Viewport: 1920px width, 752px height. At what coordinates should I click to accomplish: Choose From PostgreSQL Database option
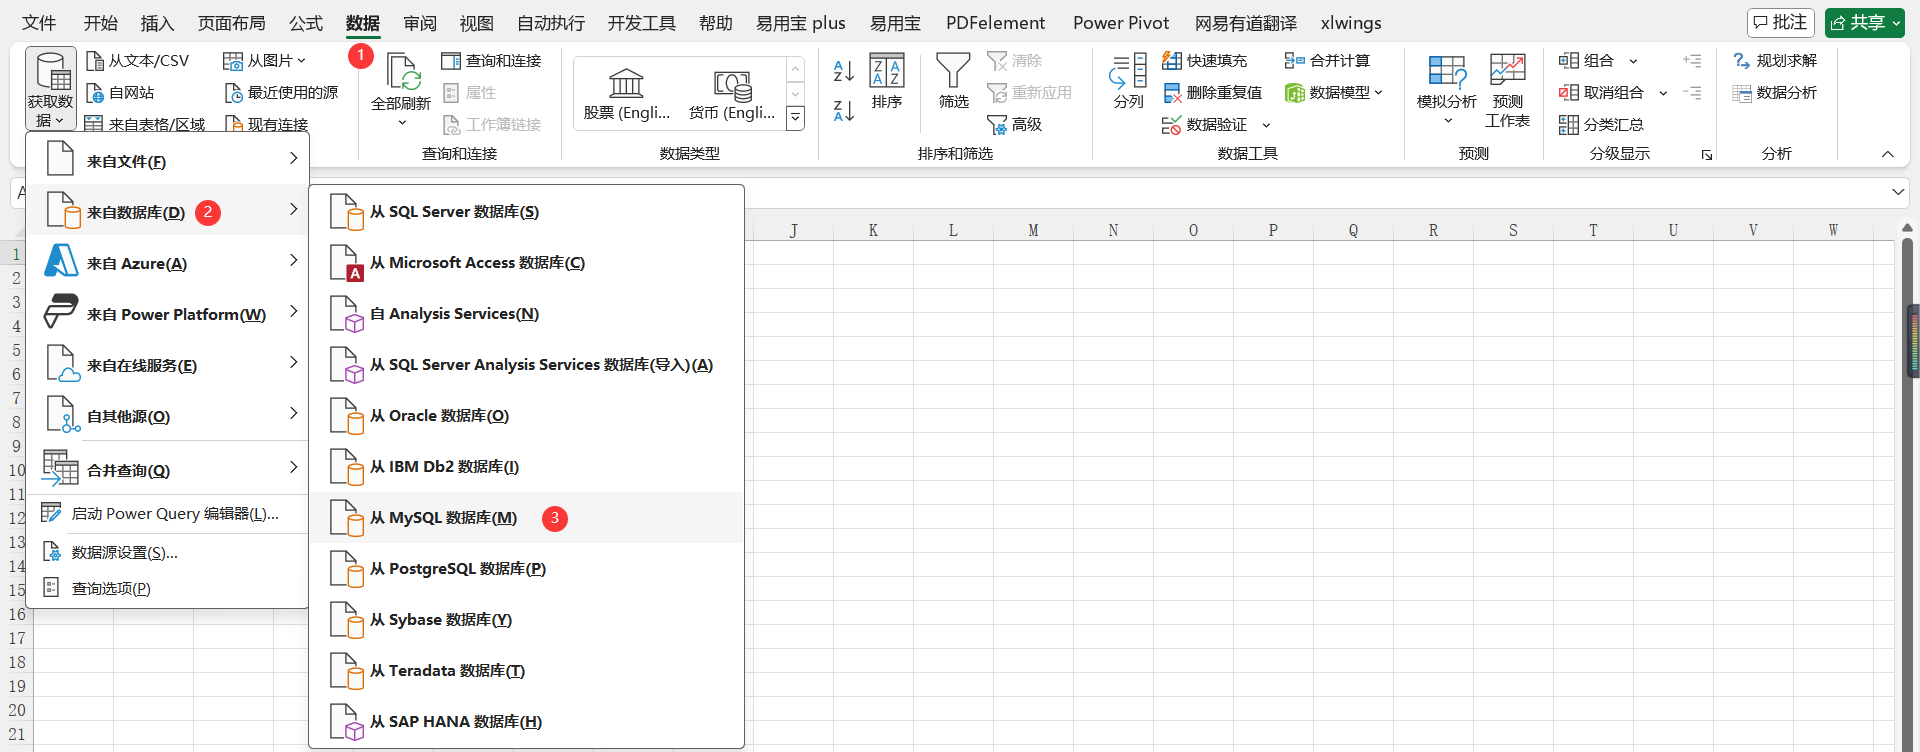pyautogui.click(x=527, y=568)
